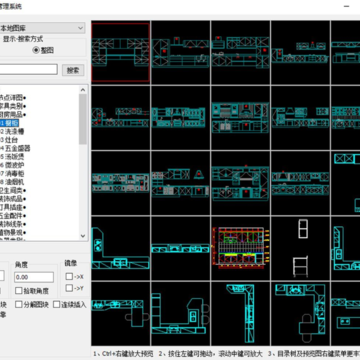Enable the 分解图块 checkbox
360x360 pixels.
tap(19, 304)
